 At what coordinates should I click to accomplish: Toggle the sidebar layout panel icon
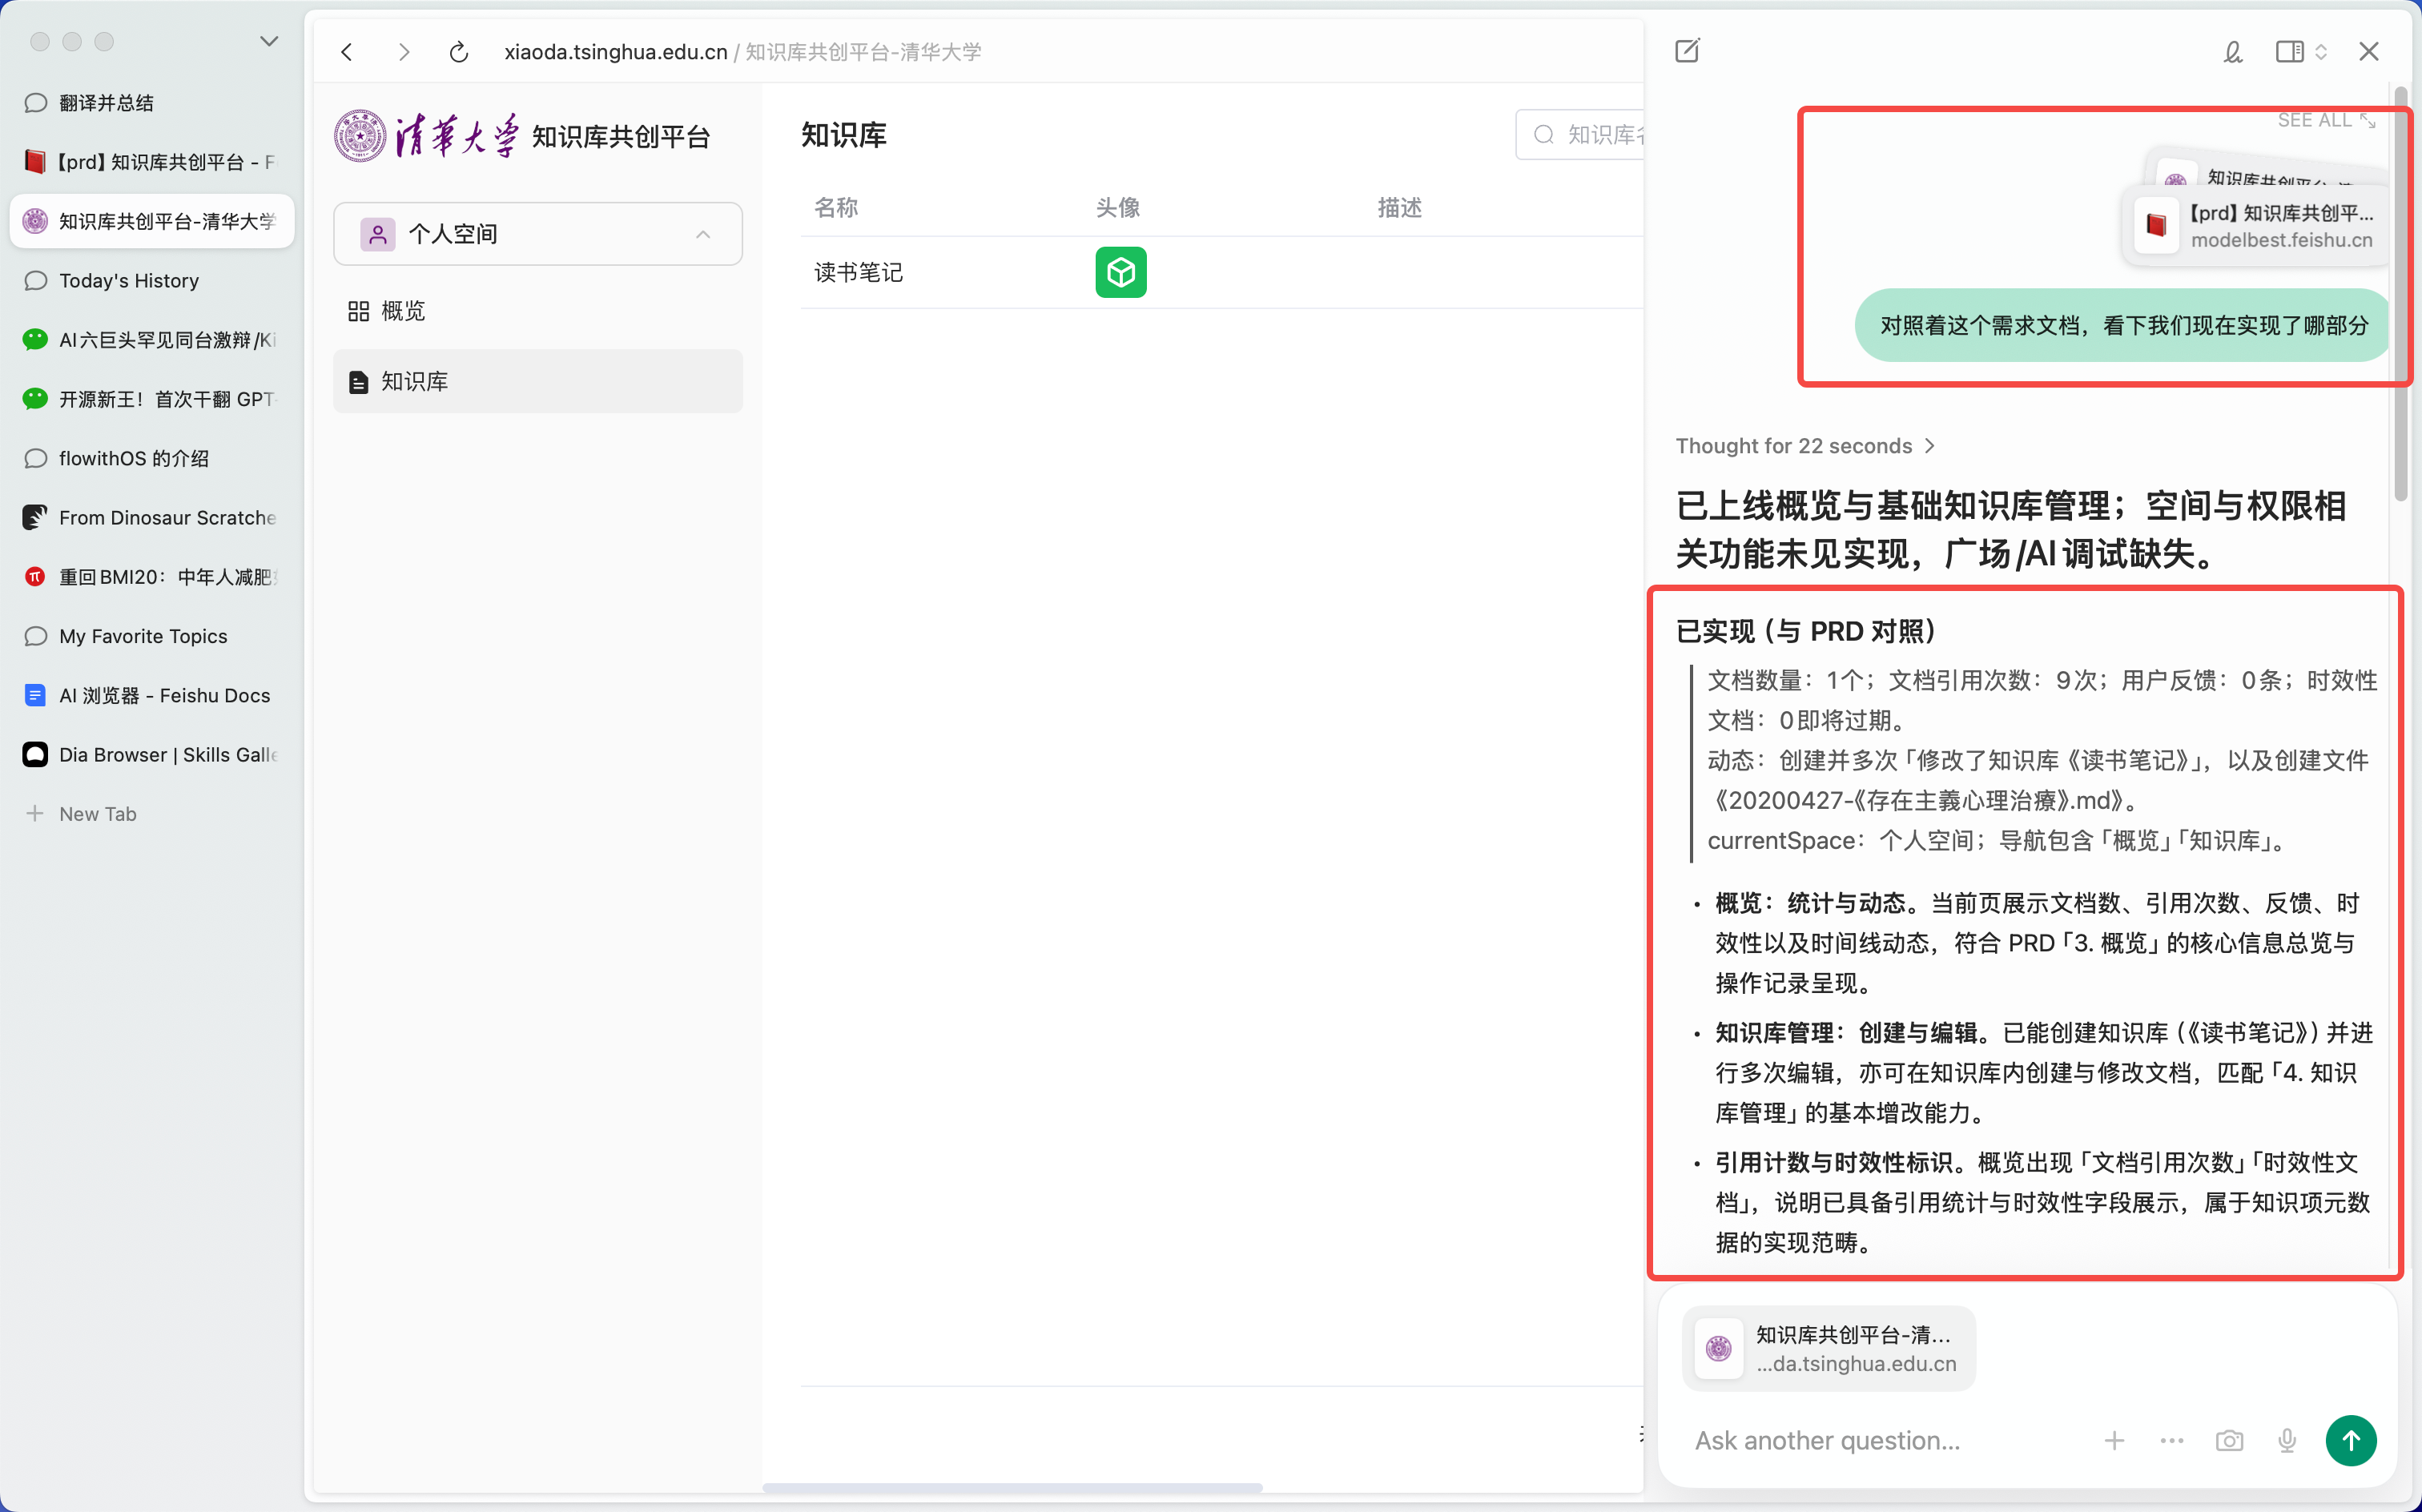[2289, 52]
